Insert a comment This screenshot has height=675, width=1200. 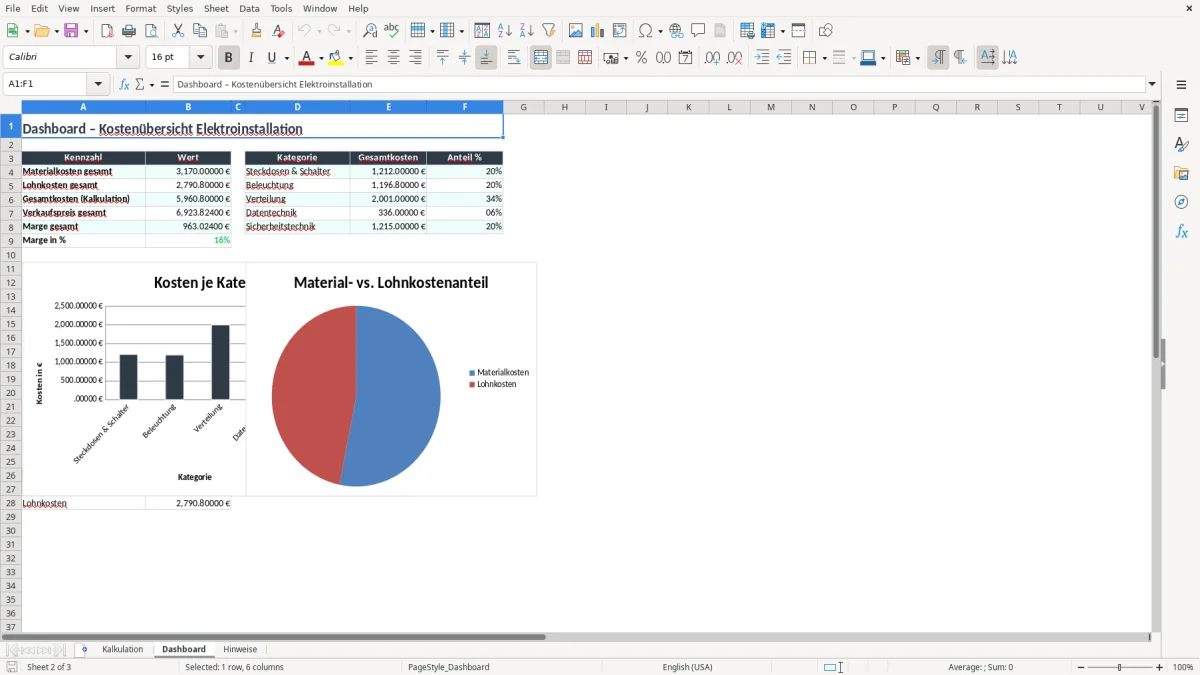coord(698,31)
